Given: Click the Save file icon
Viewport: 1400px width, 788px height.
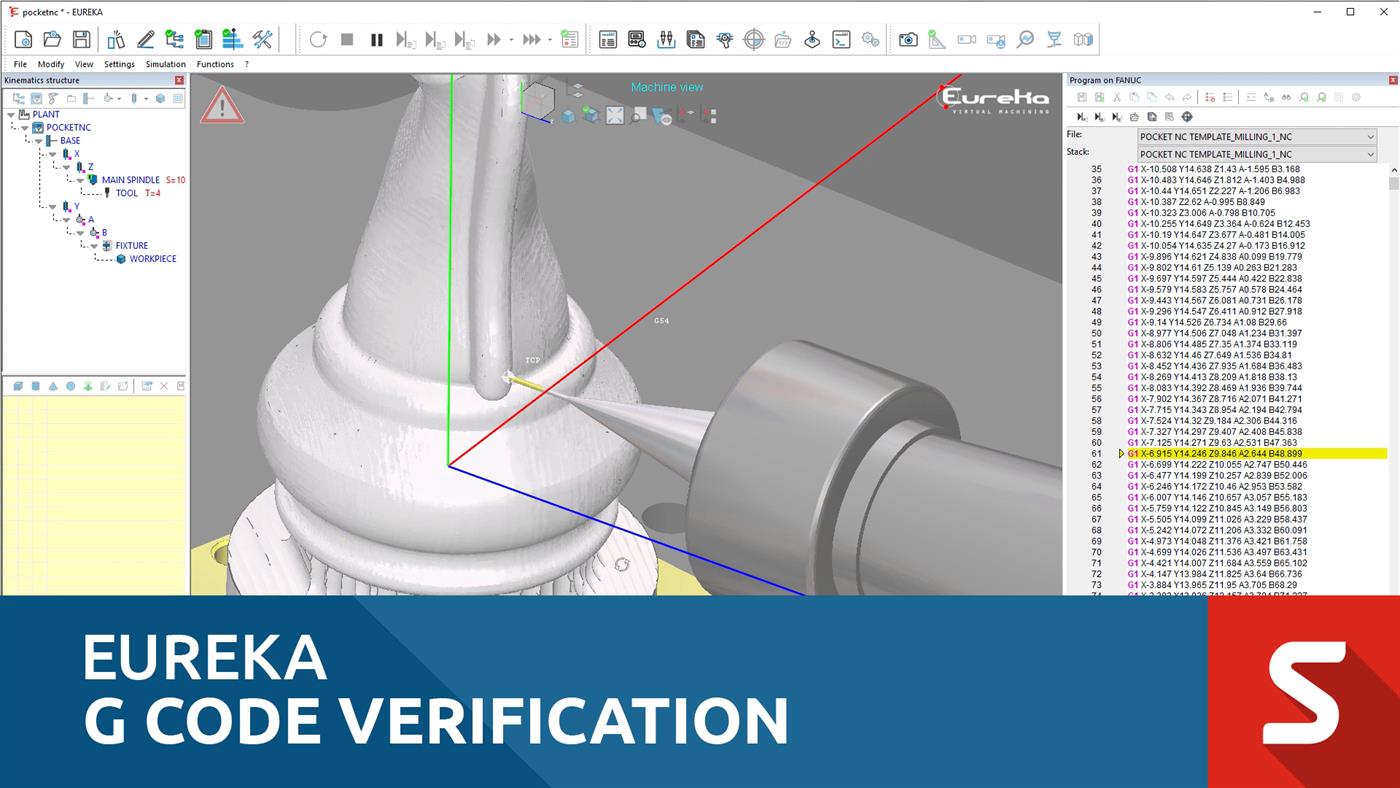Looking at the screenshot, I should pyautogui.click(x=80, y=38).
